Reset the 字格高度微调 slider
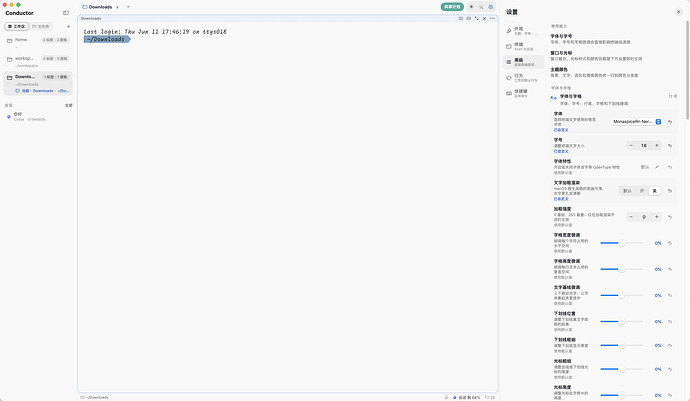 [670, 269]
